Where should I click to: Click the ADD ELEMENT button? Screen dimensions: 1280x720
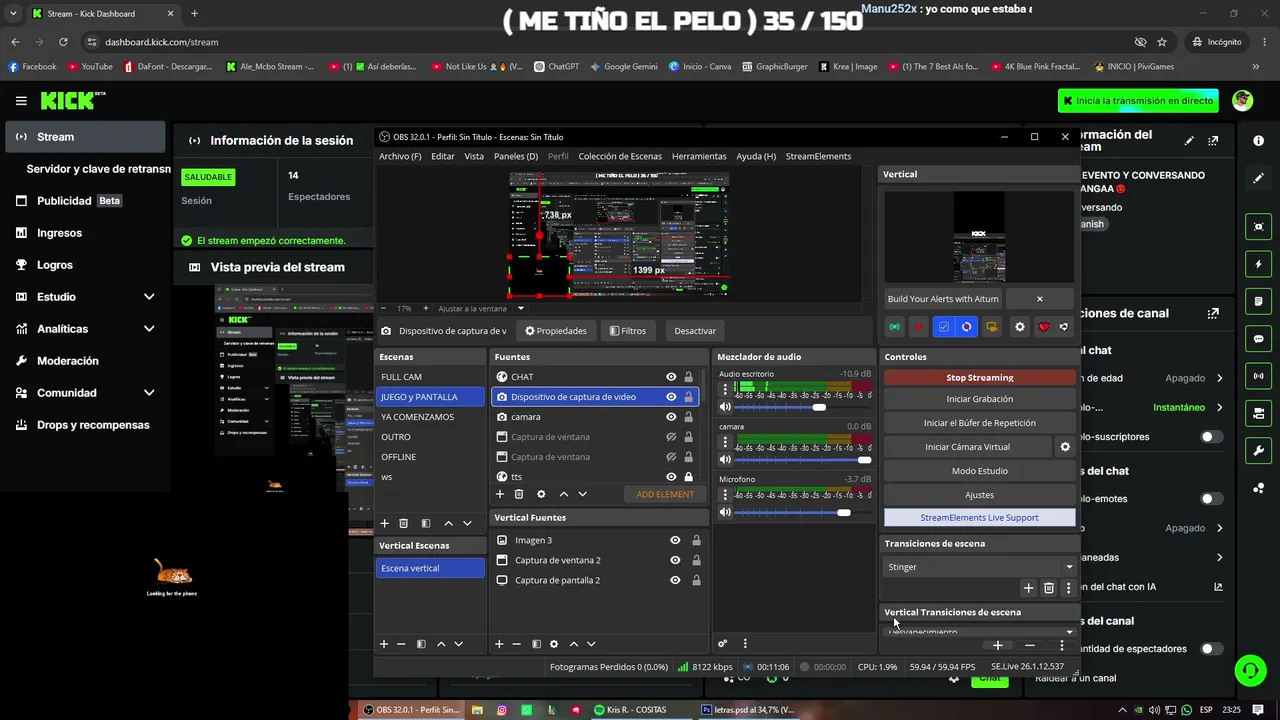(x=665, y=494)
